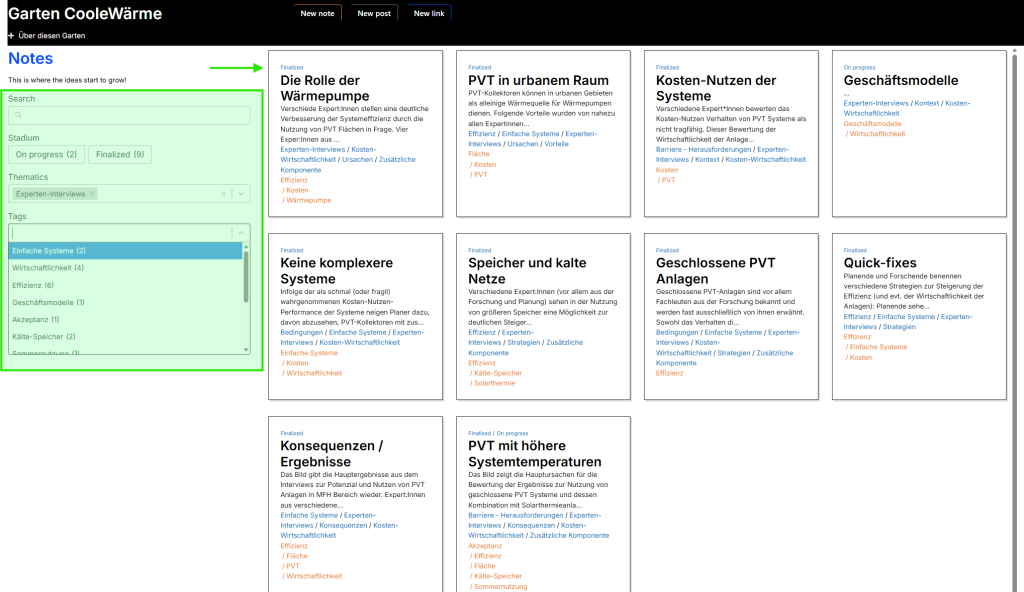Click 'Strategien' link in Quick-fixes card
This screenshot has width=1024, height=592.
899,327
